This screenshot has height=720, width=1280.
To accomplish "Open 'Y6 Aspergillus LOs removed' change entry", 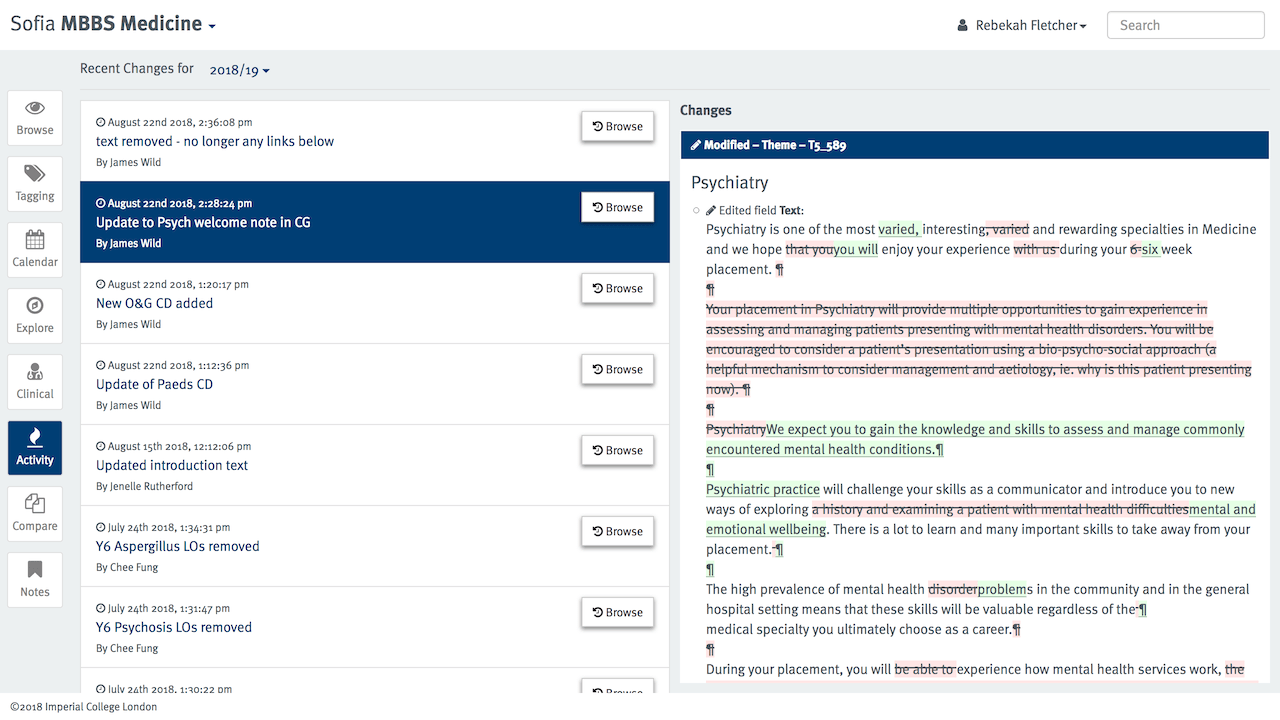I will (x=177, y=547).
